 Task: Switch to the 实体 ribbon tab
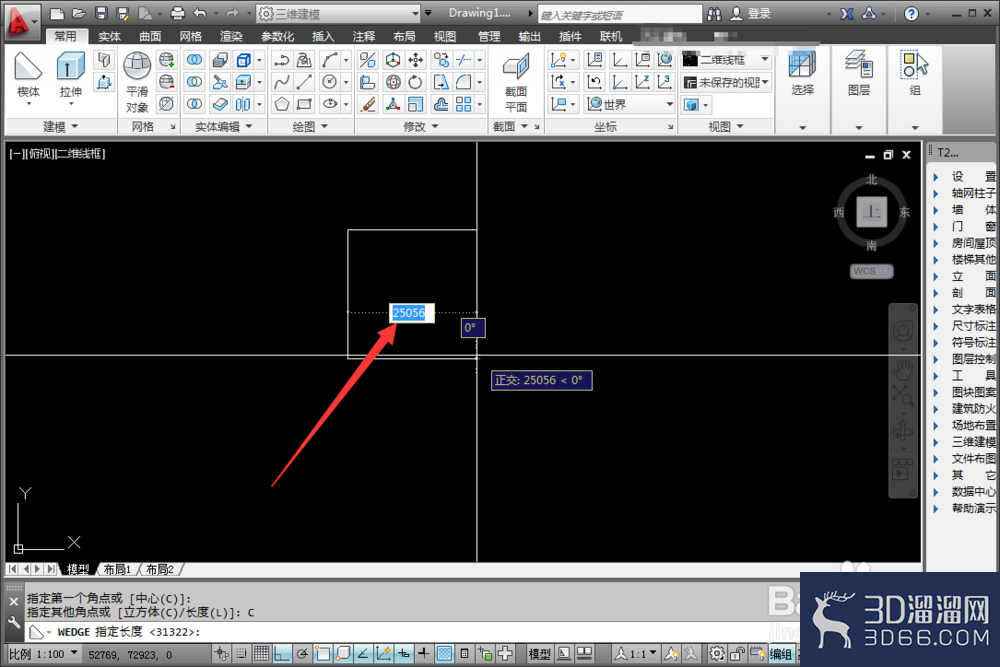110,37
